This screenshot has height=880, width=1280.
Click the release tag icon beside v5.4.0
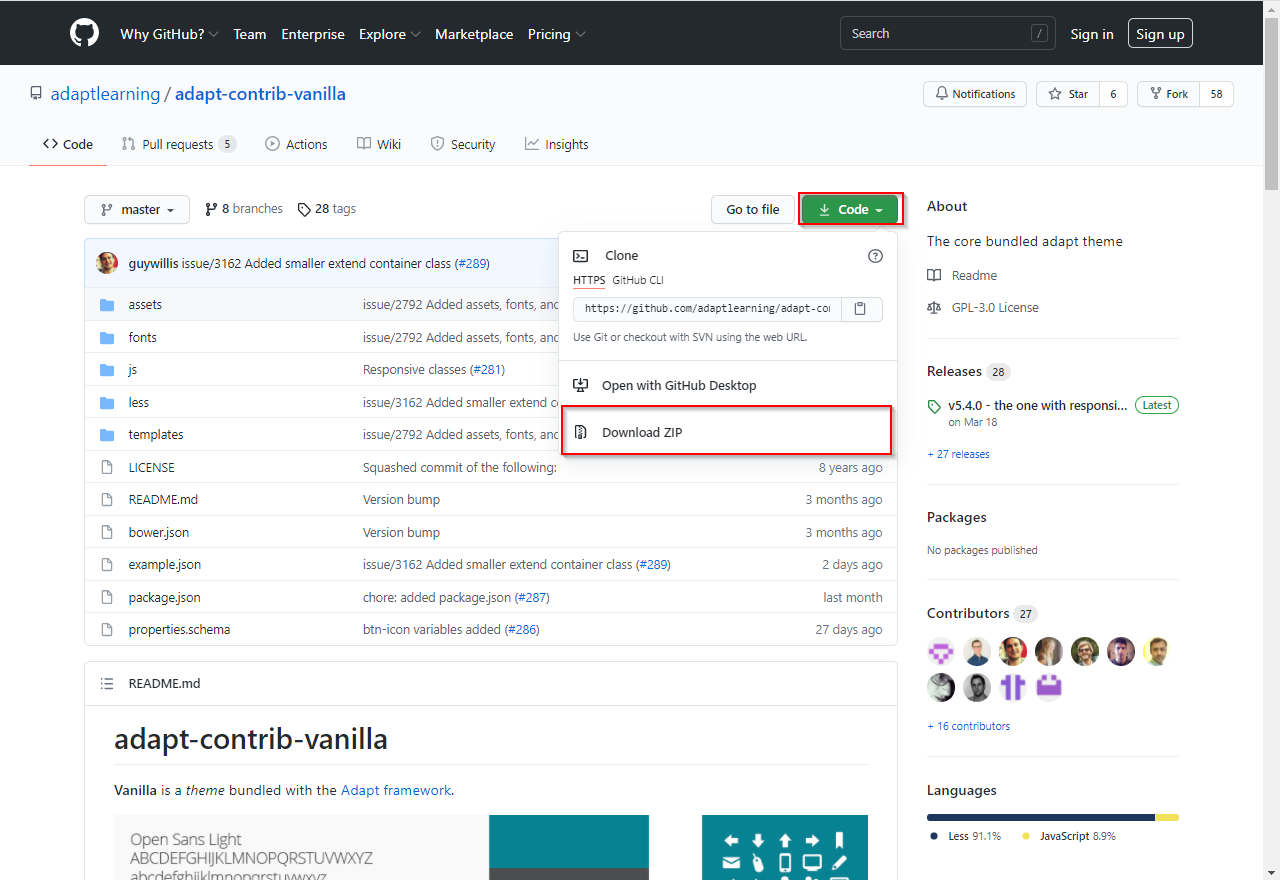934,407
